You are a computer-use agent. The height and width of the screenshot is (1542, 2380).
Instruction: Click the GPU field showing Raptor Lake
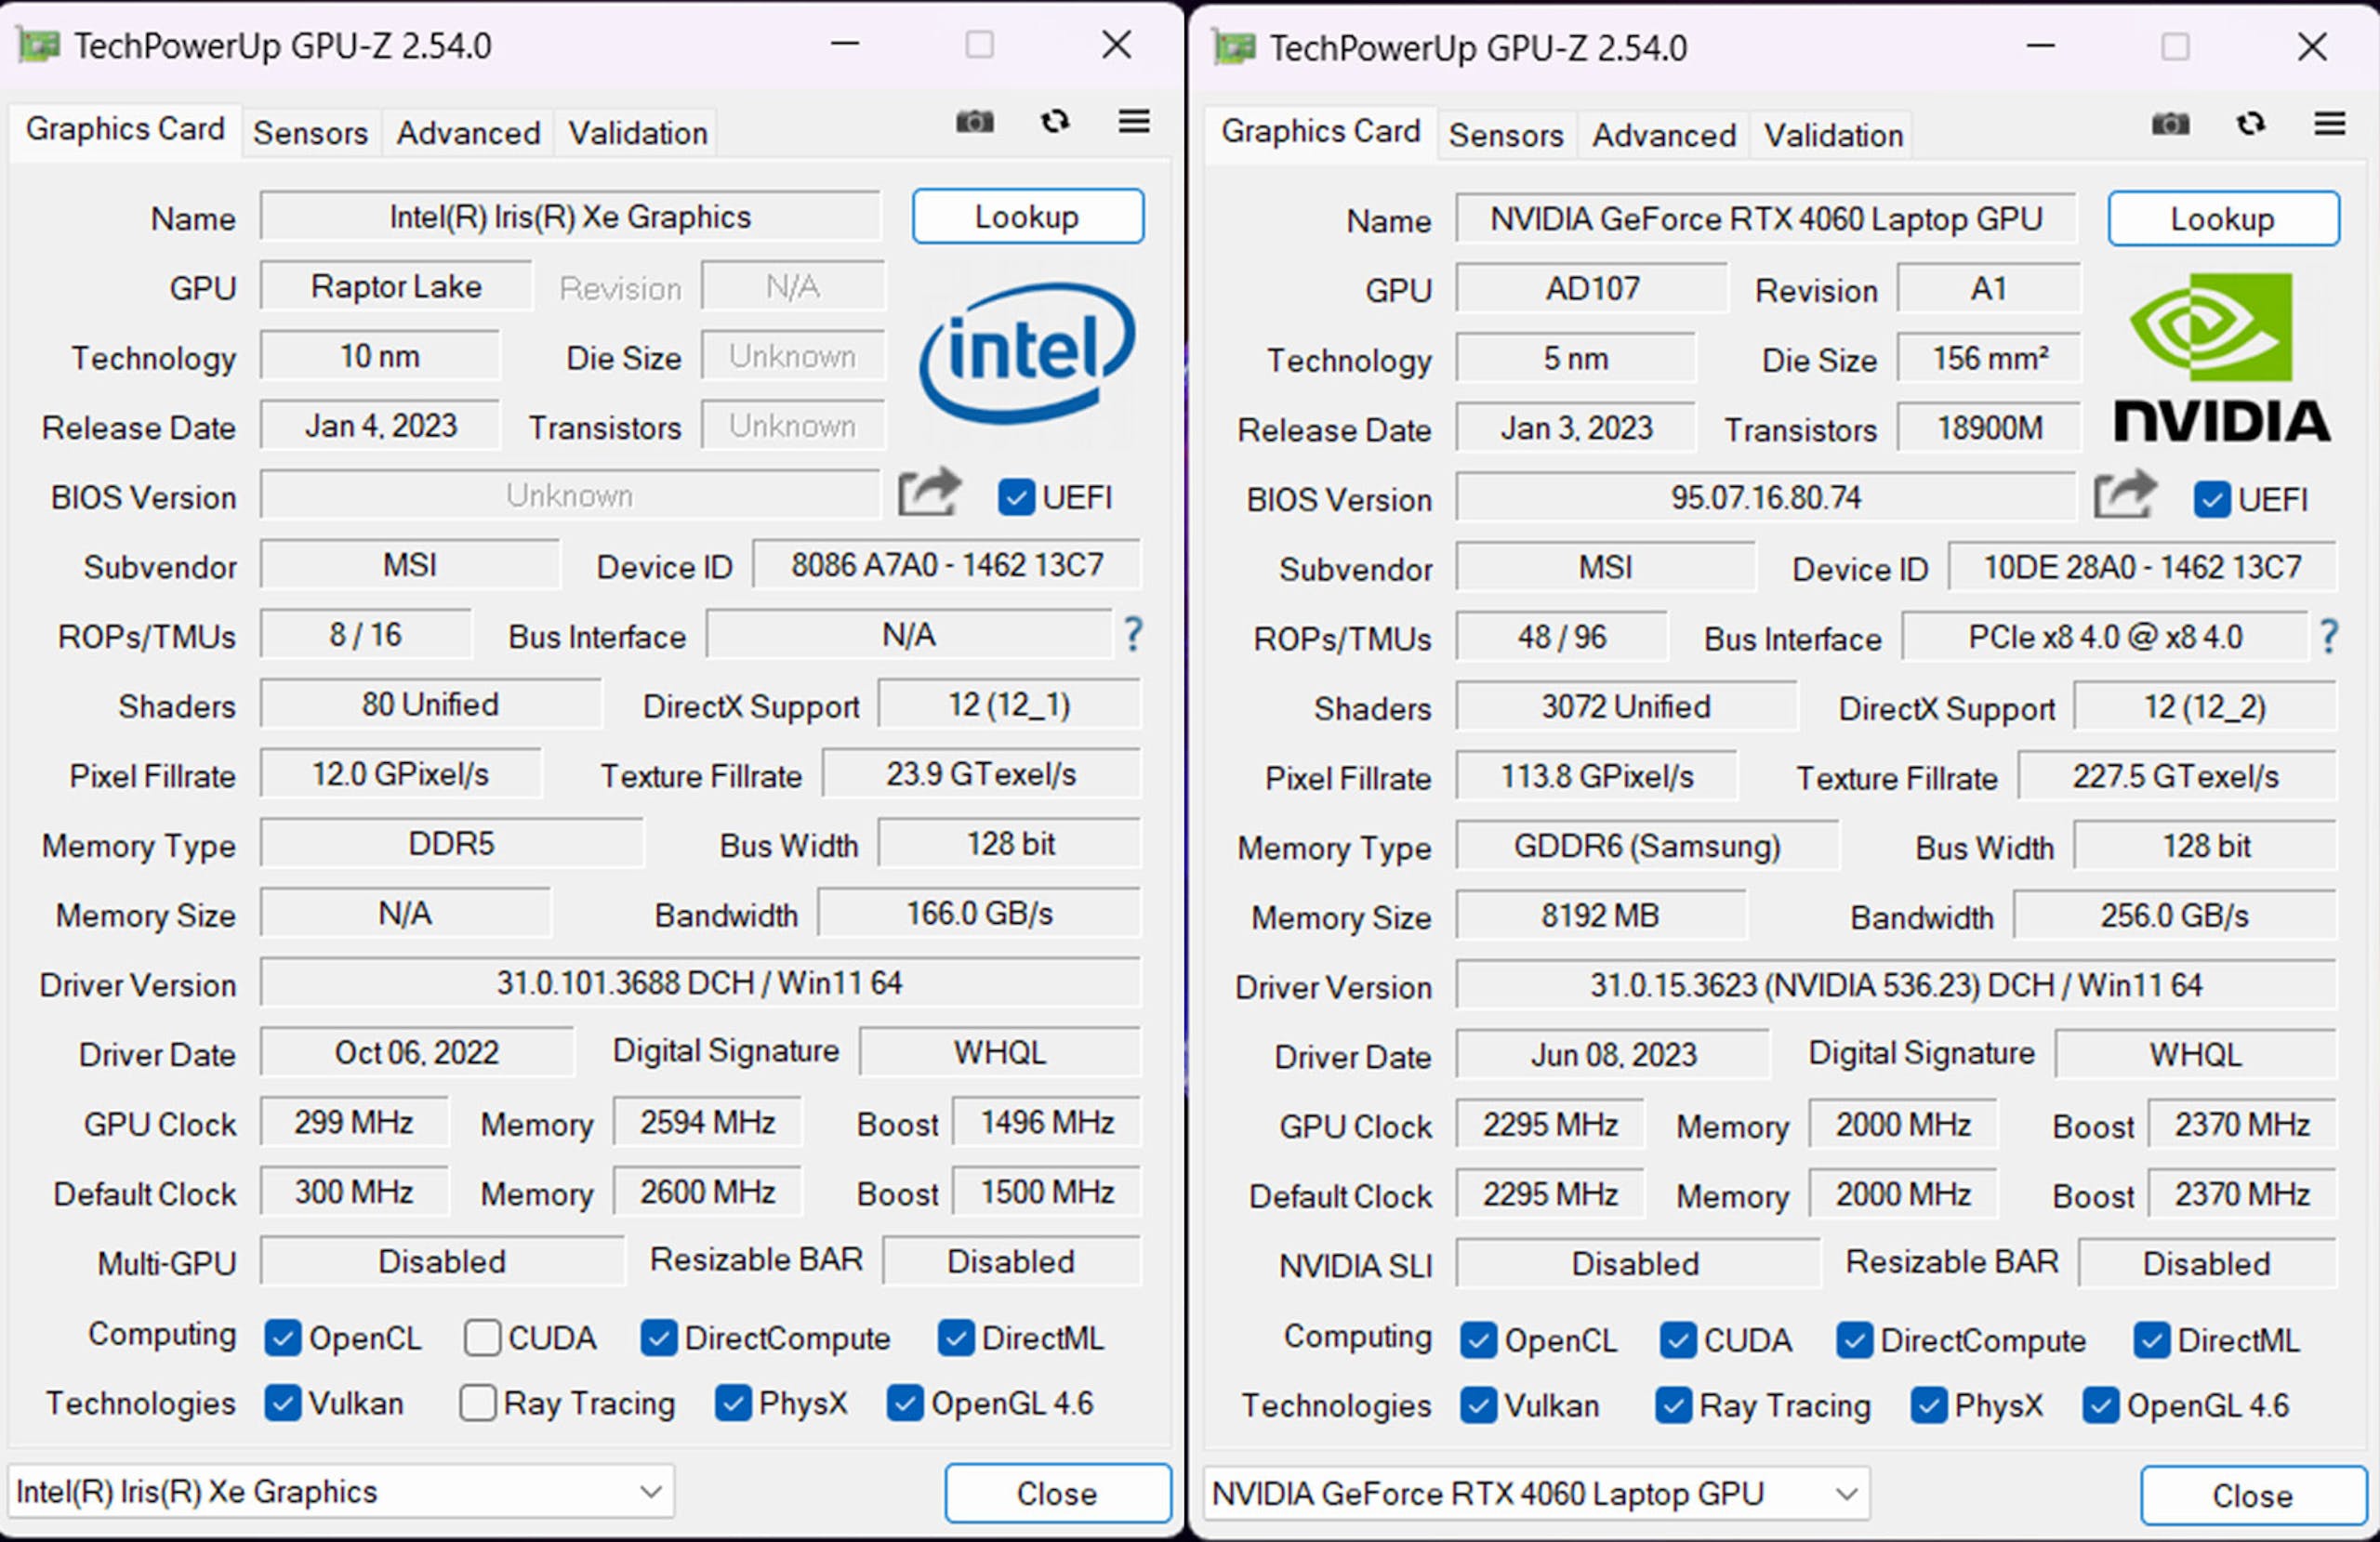pyautogui.click(x=396, y=286)
